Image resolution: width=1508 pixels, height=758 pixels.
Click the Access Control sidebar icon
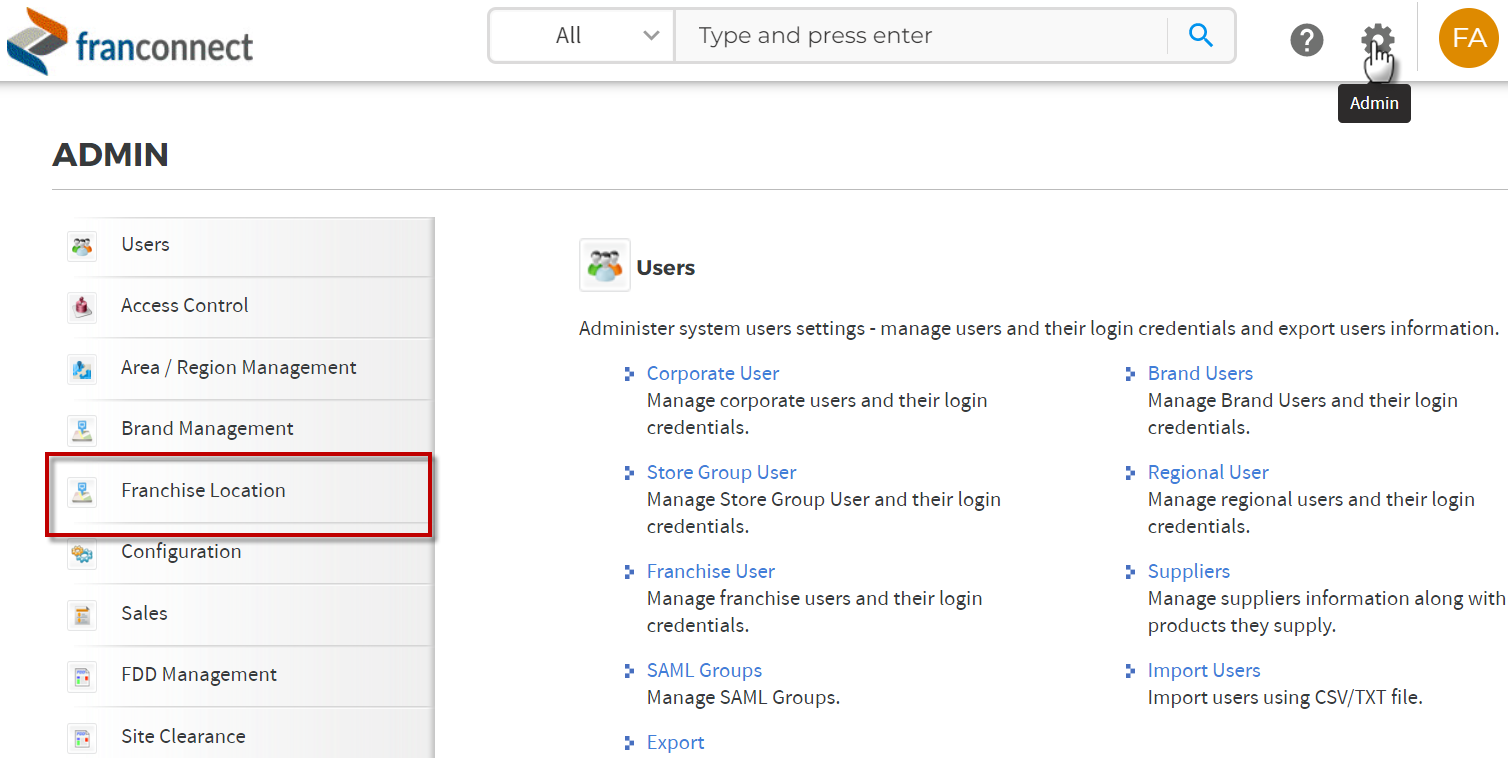tap(82, 306)
